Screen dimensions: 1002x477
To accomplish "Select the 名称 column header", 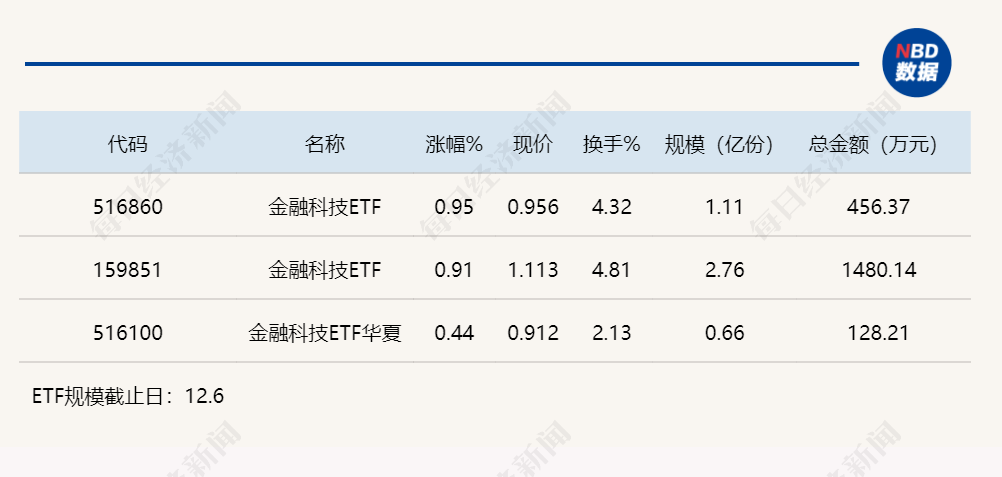I will pos(325,145).
